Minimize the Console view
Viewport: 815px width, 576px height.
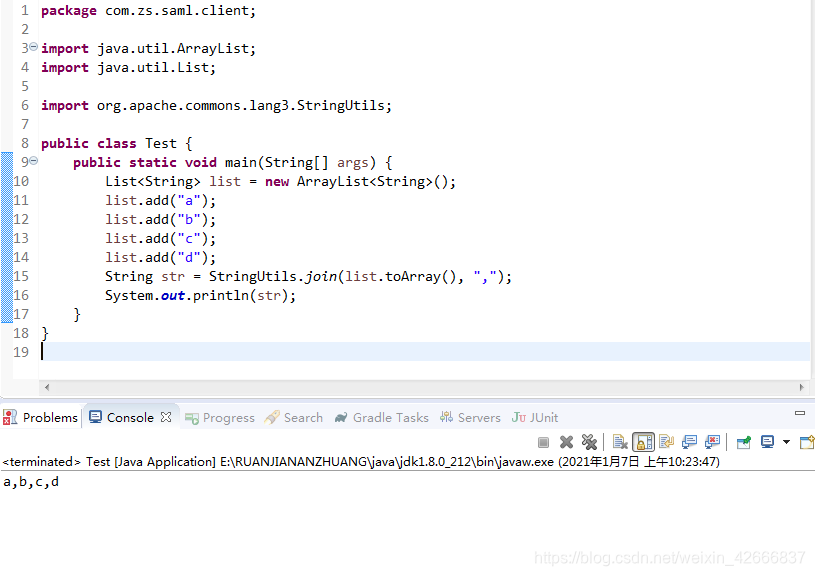(798, 412)
